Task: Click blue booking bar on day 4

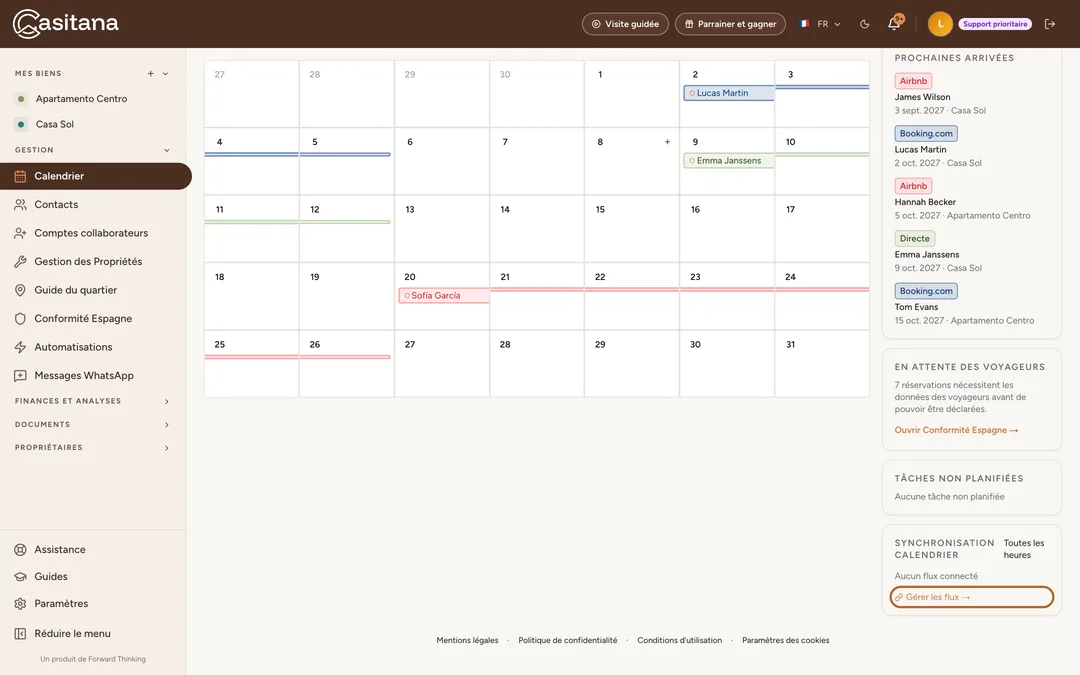Action: [x=251, y=154]
